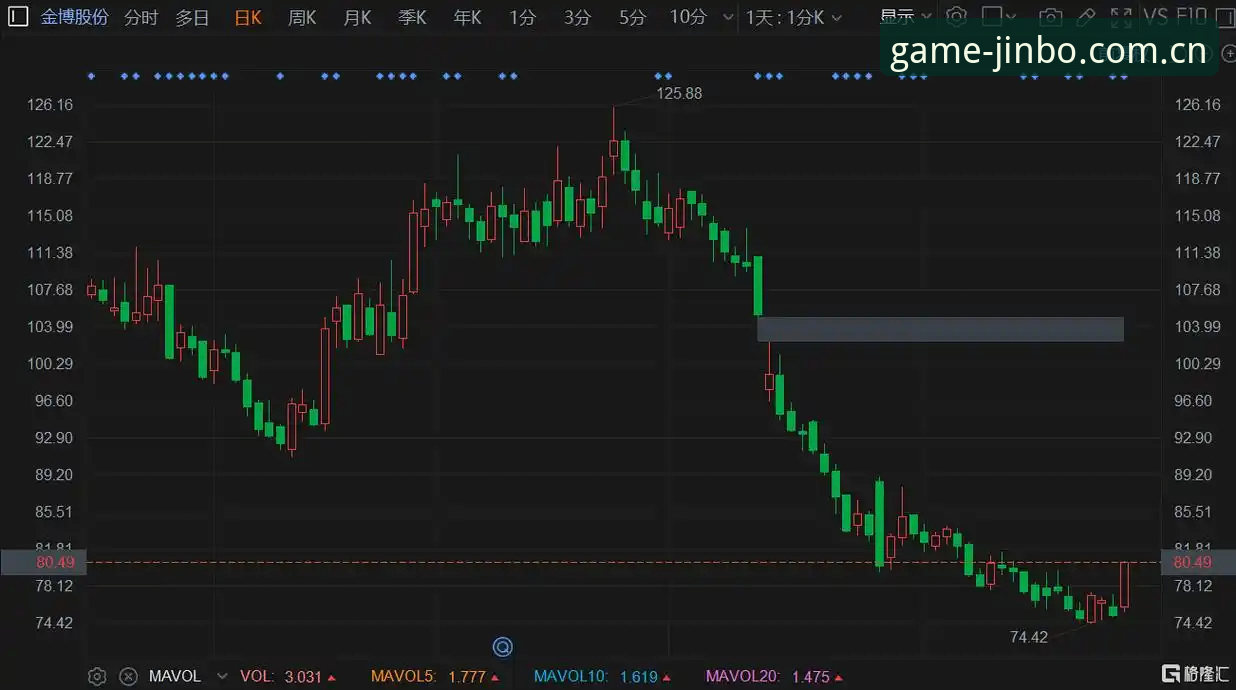Select the 年K period tab
This screenshot has height=690, width=1236.
coord(467,17)
